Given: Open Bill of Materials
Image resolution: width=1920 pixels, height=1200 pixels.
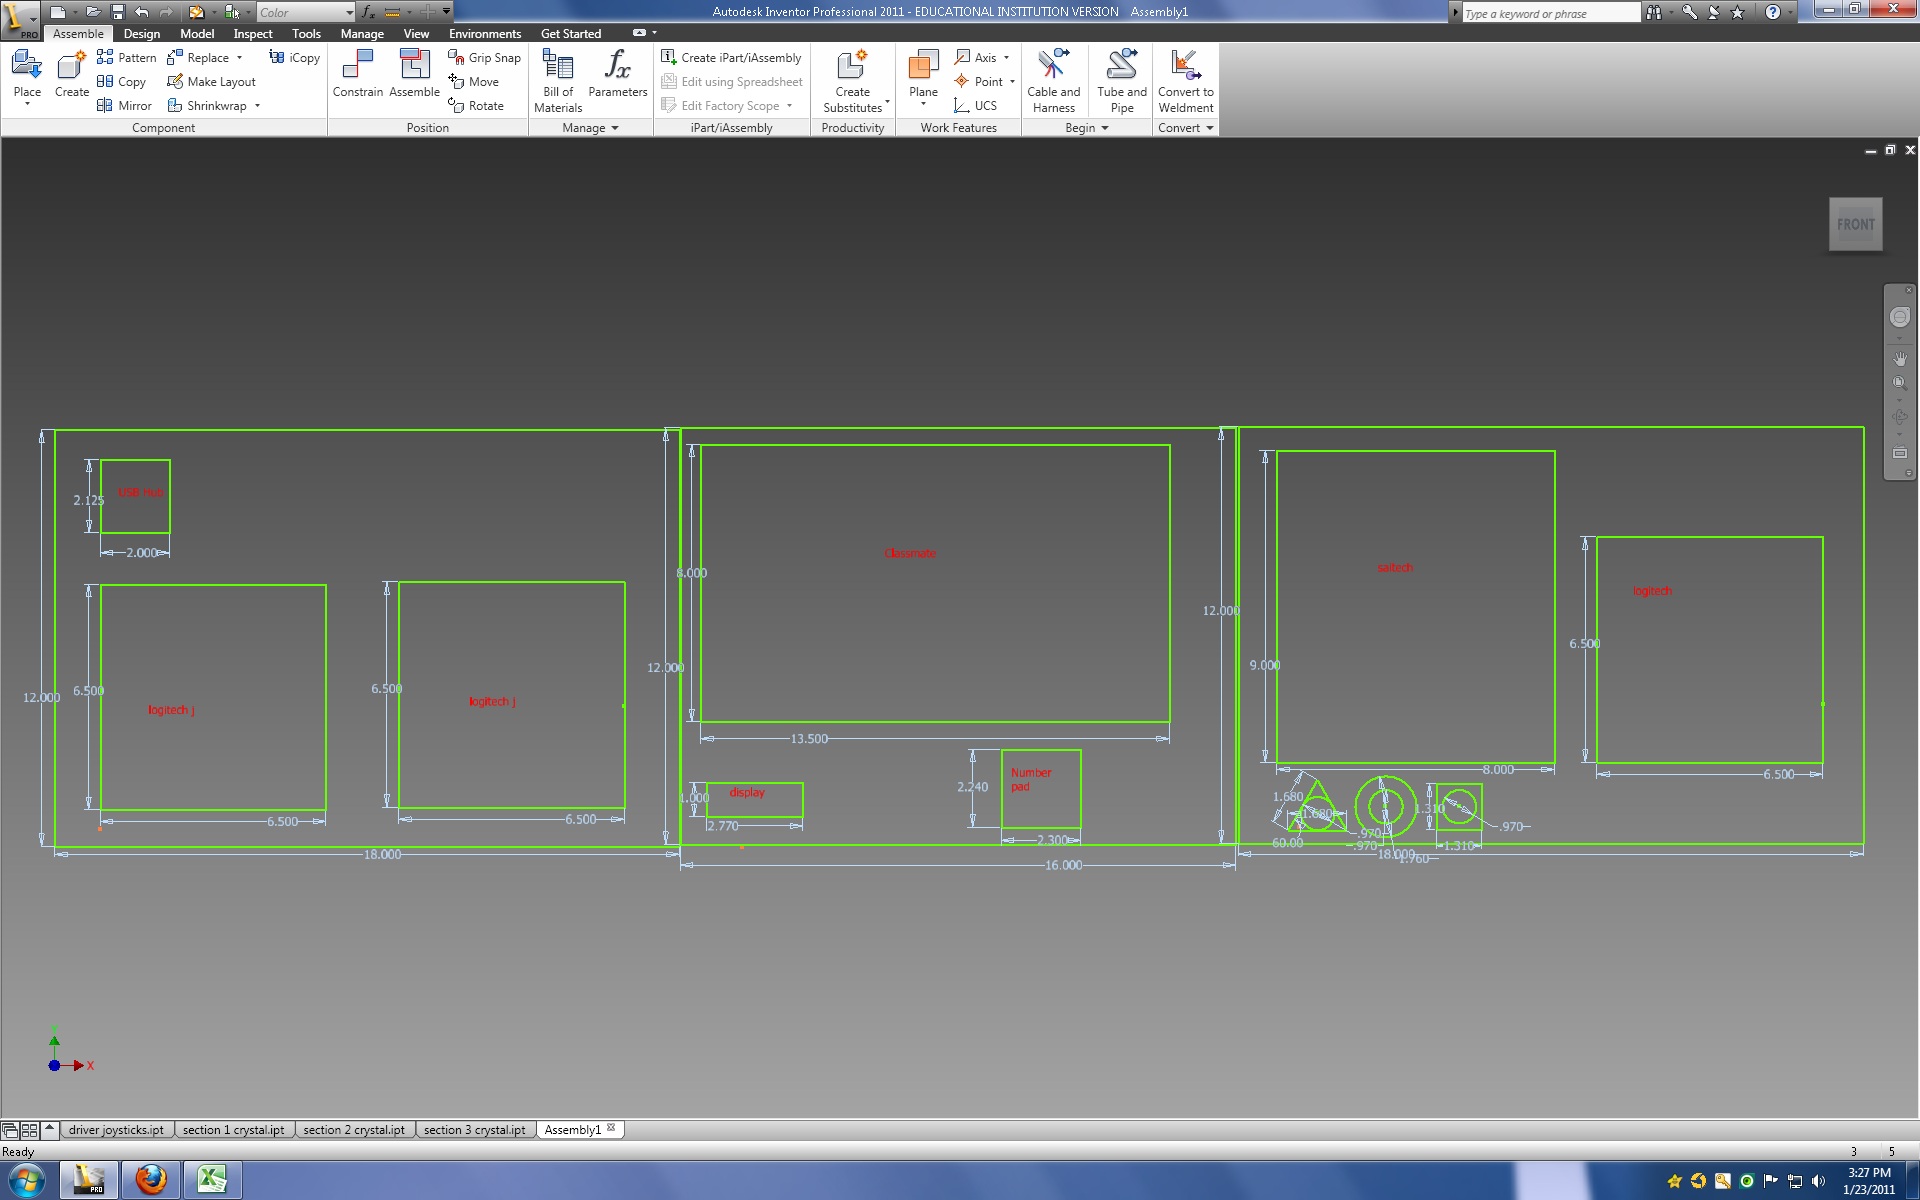Looking at the screenshot, I should tap(557, 68).
